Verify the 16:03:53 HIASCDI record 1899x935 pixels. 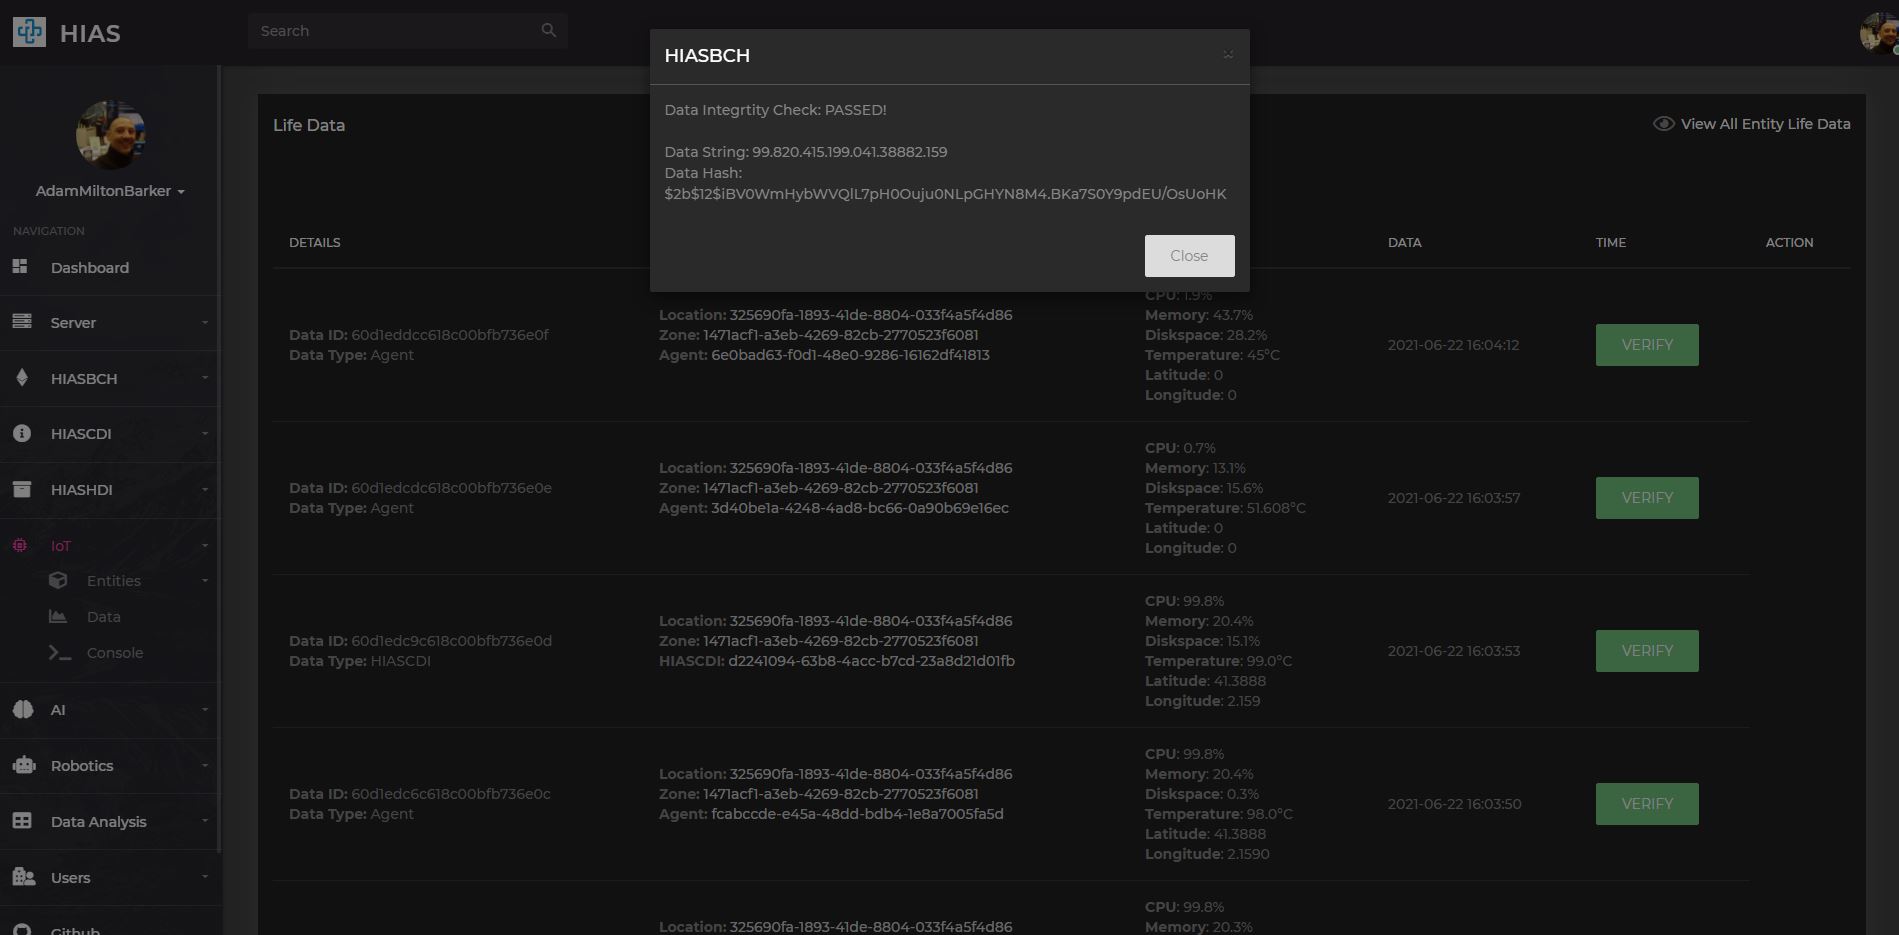tap(1646, 651)
